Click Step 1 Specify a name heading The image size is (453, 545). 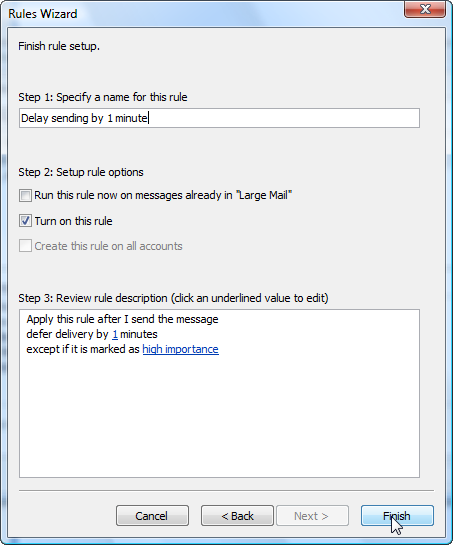[x=103, y=97]
